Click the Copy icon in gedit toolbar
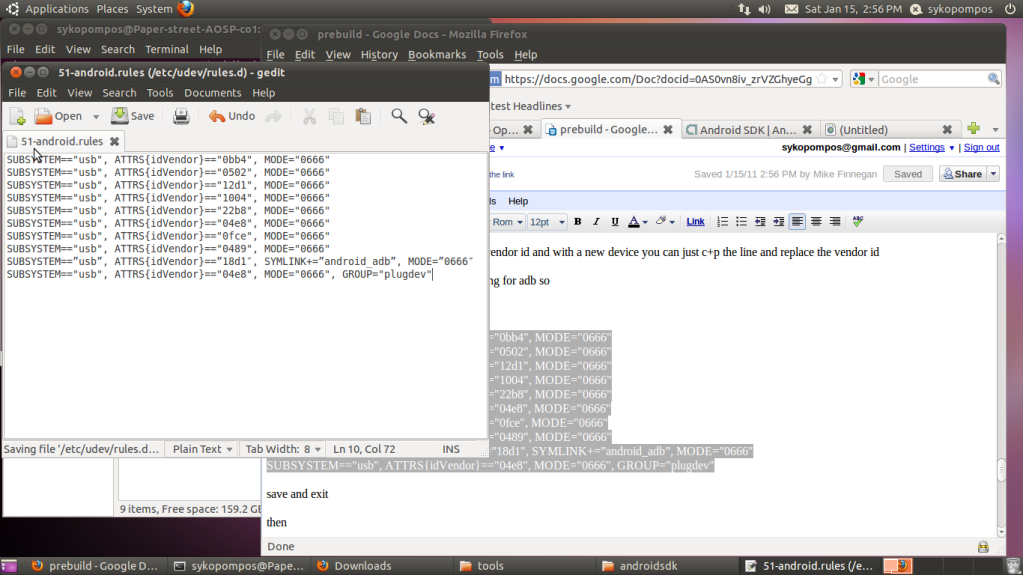The width and height of the screenshot is (1023, 575). (x=336, y=116)
